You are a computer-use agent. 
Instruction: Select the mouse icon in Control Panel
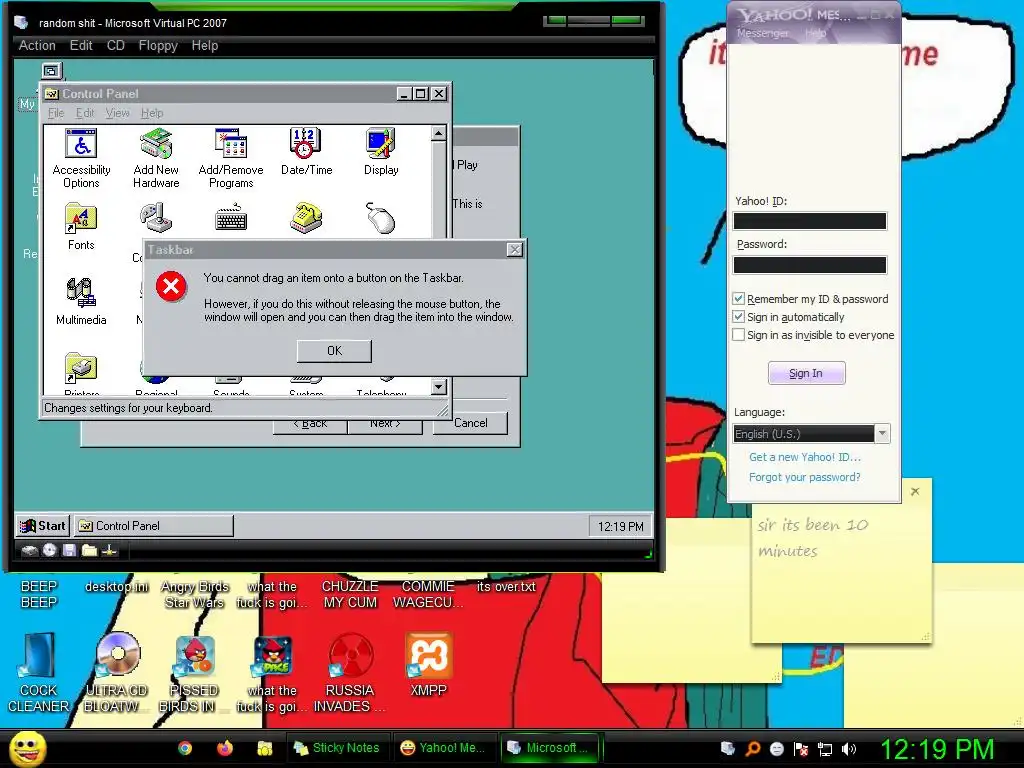(x=381, y=217)
